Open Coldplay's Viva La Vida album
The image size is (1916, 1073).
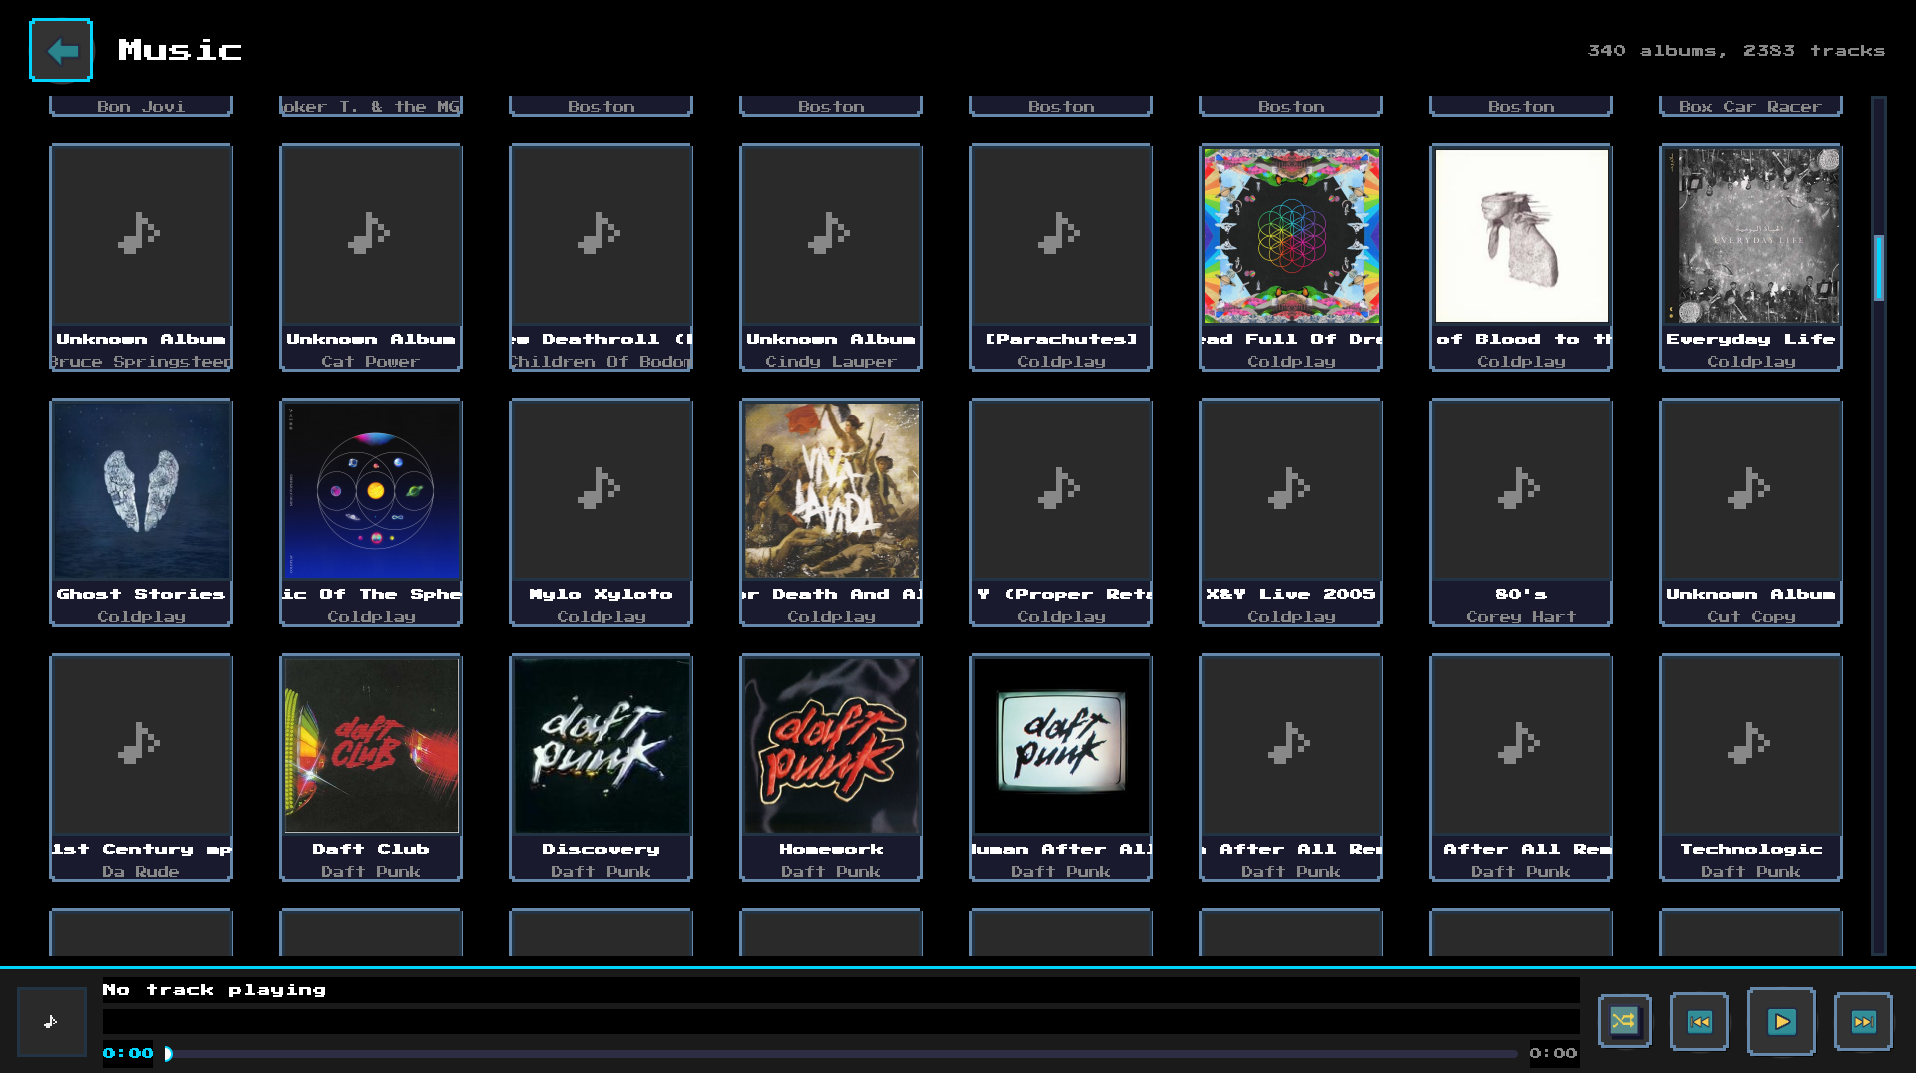(830, 490)
